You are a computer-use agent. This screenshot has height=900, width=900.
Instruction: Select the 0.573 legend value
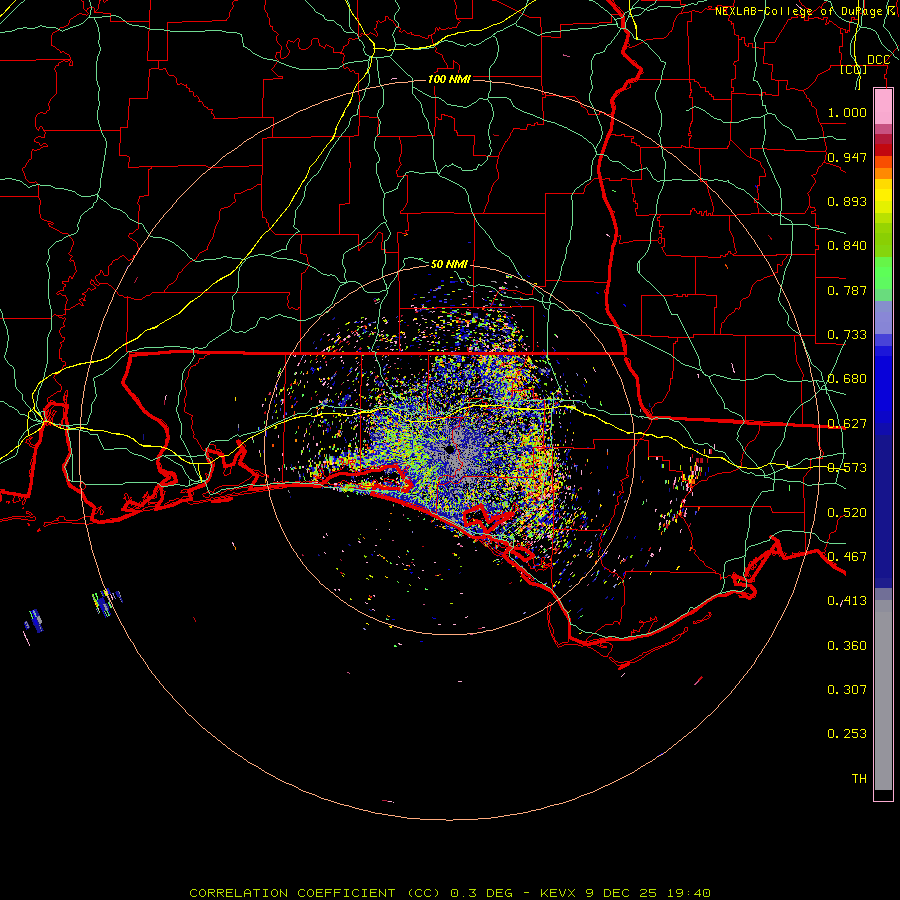coord(847,468)
